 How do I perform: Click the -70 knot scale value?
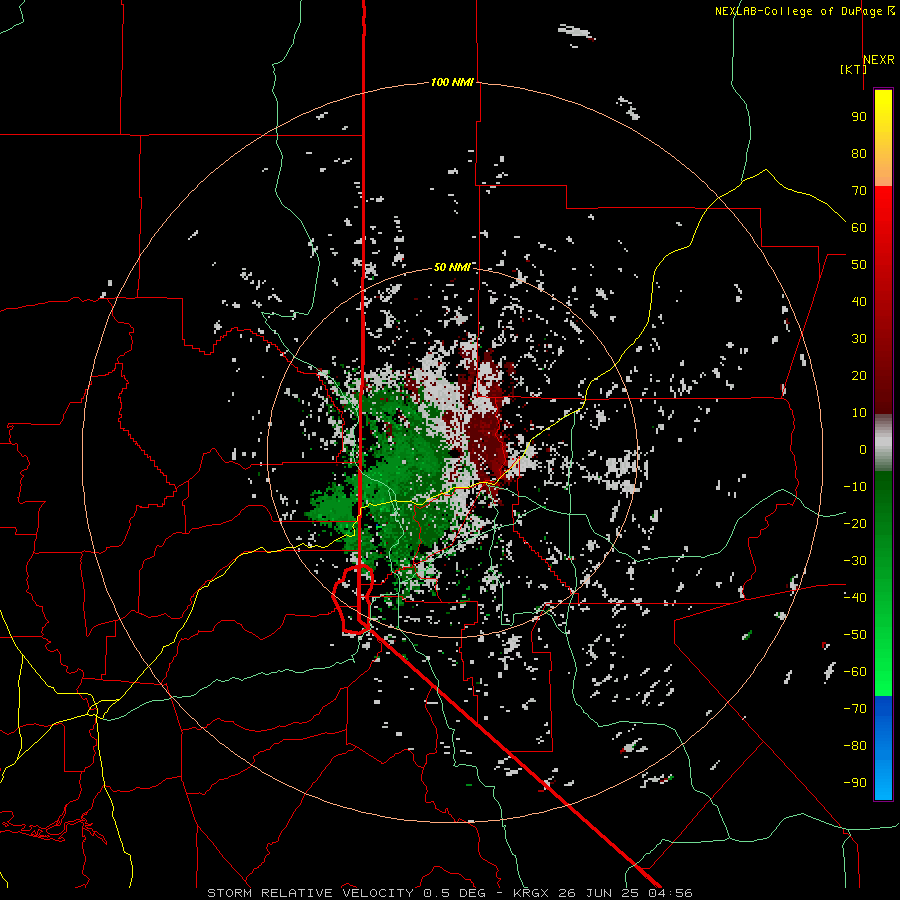click(855, 708)
